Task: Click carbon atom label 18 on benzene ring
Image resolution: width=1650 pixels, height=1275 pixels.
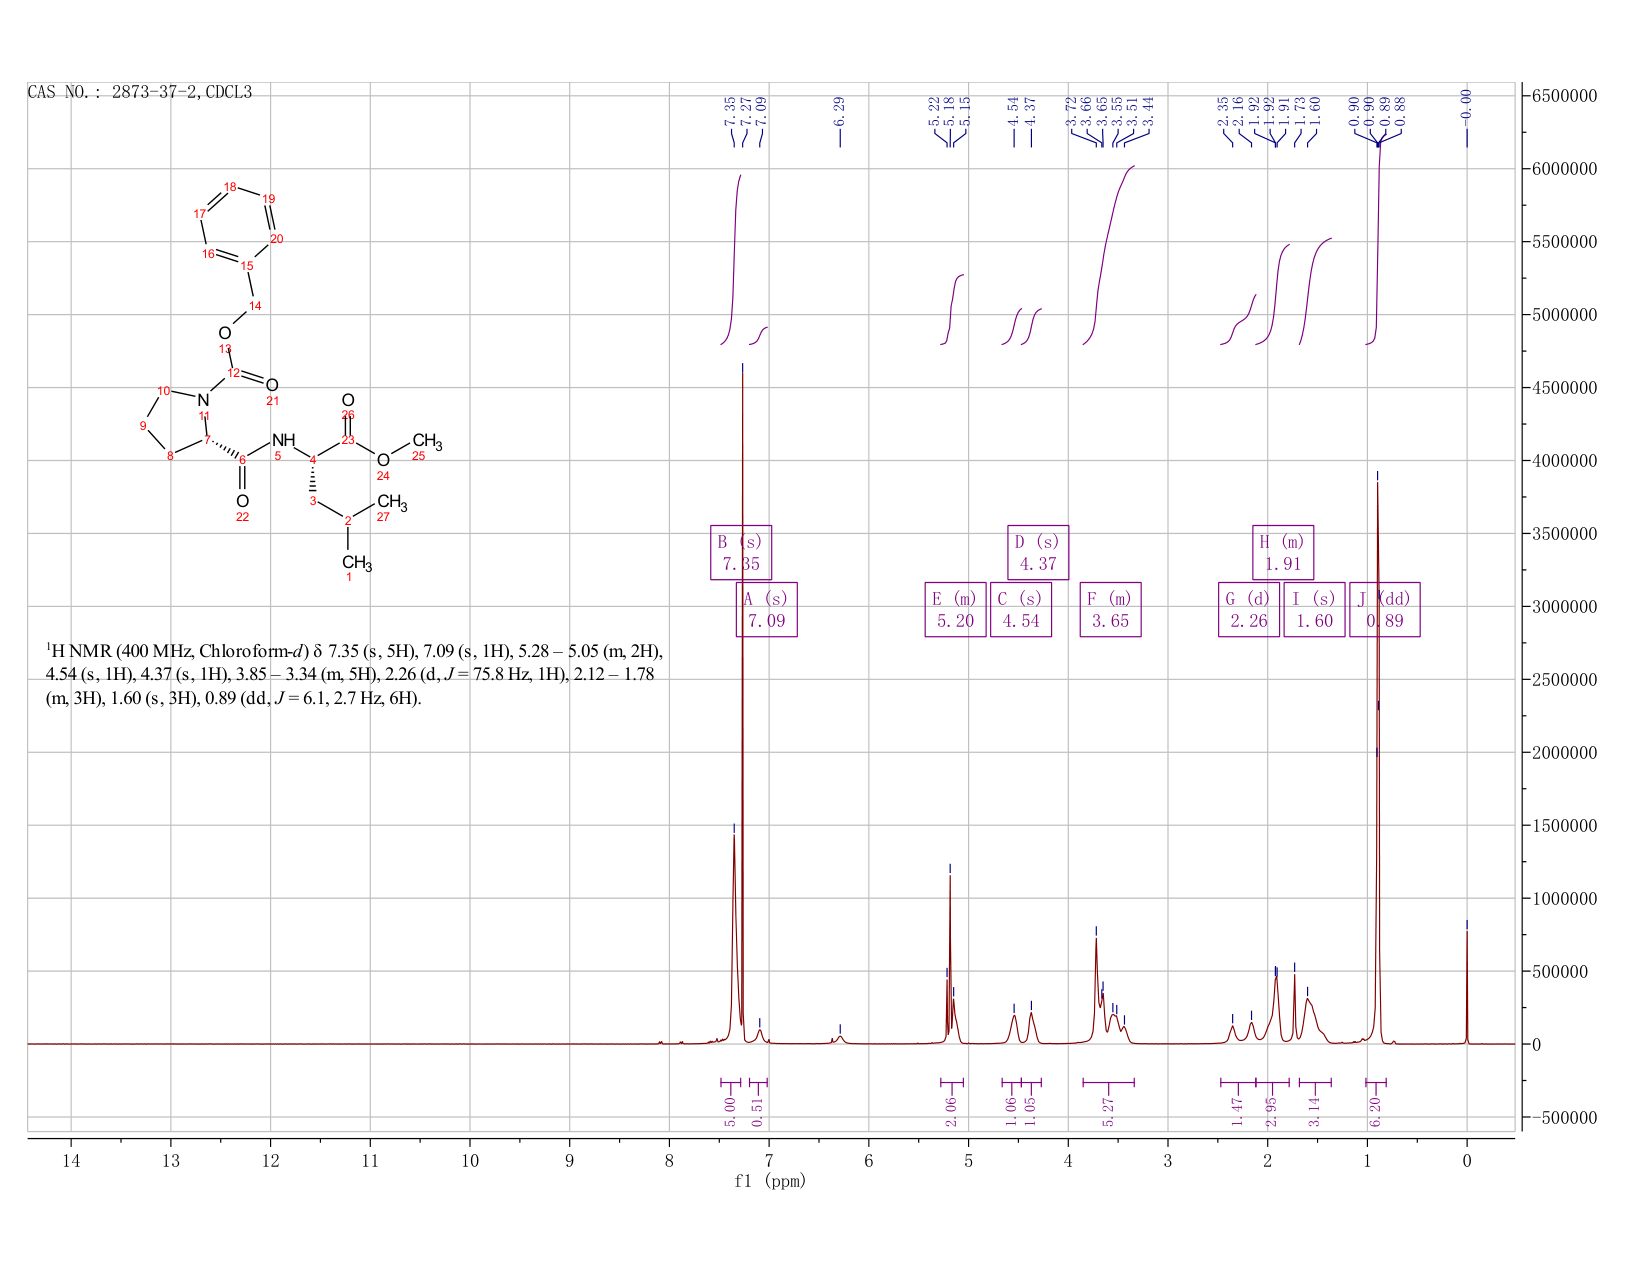Action: [x=230, y=187]
